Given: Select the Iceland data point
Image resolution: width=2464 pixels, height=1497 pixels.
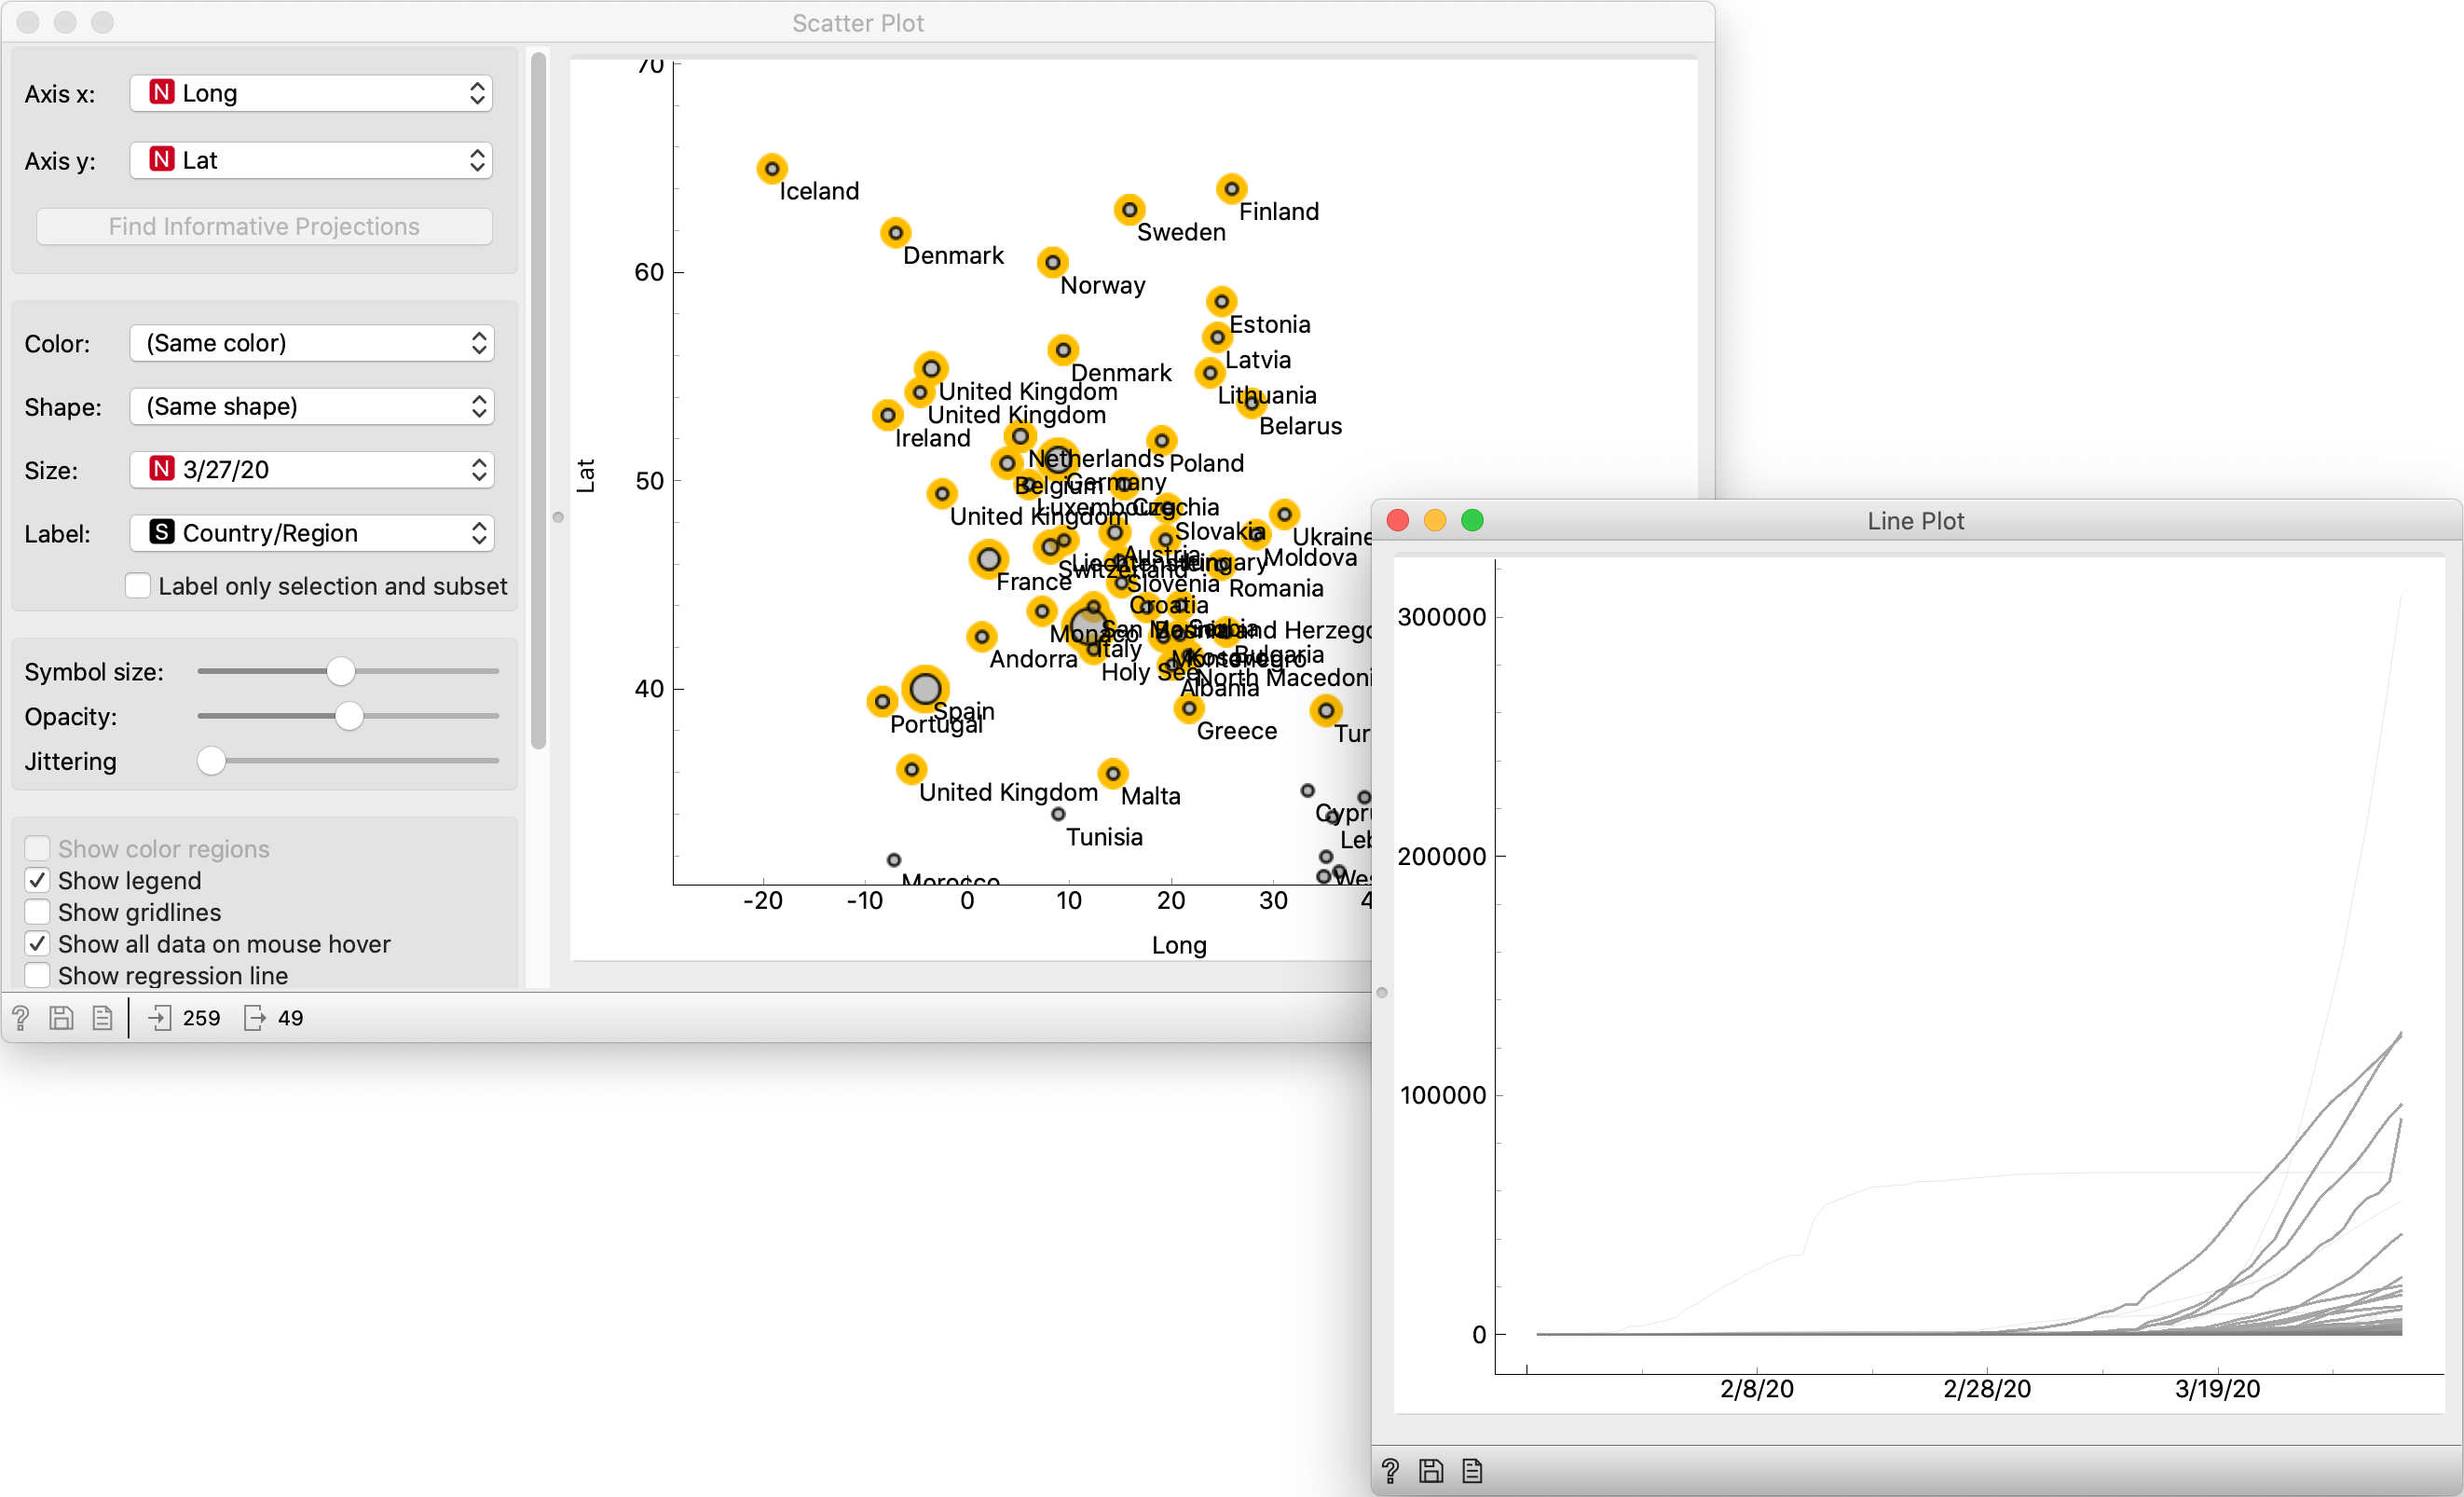Looking at the screenshot, I should pyautogui.click(x=771, y=168).
